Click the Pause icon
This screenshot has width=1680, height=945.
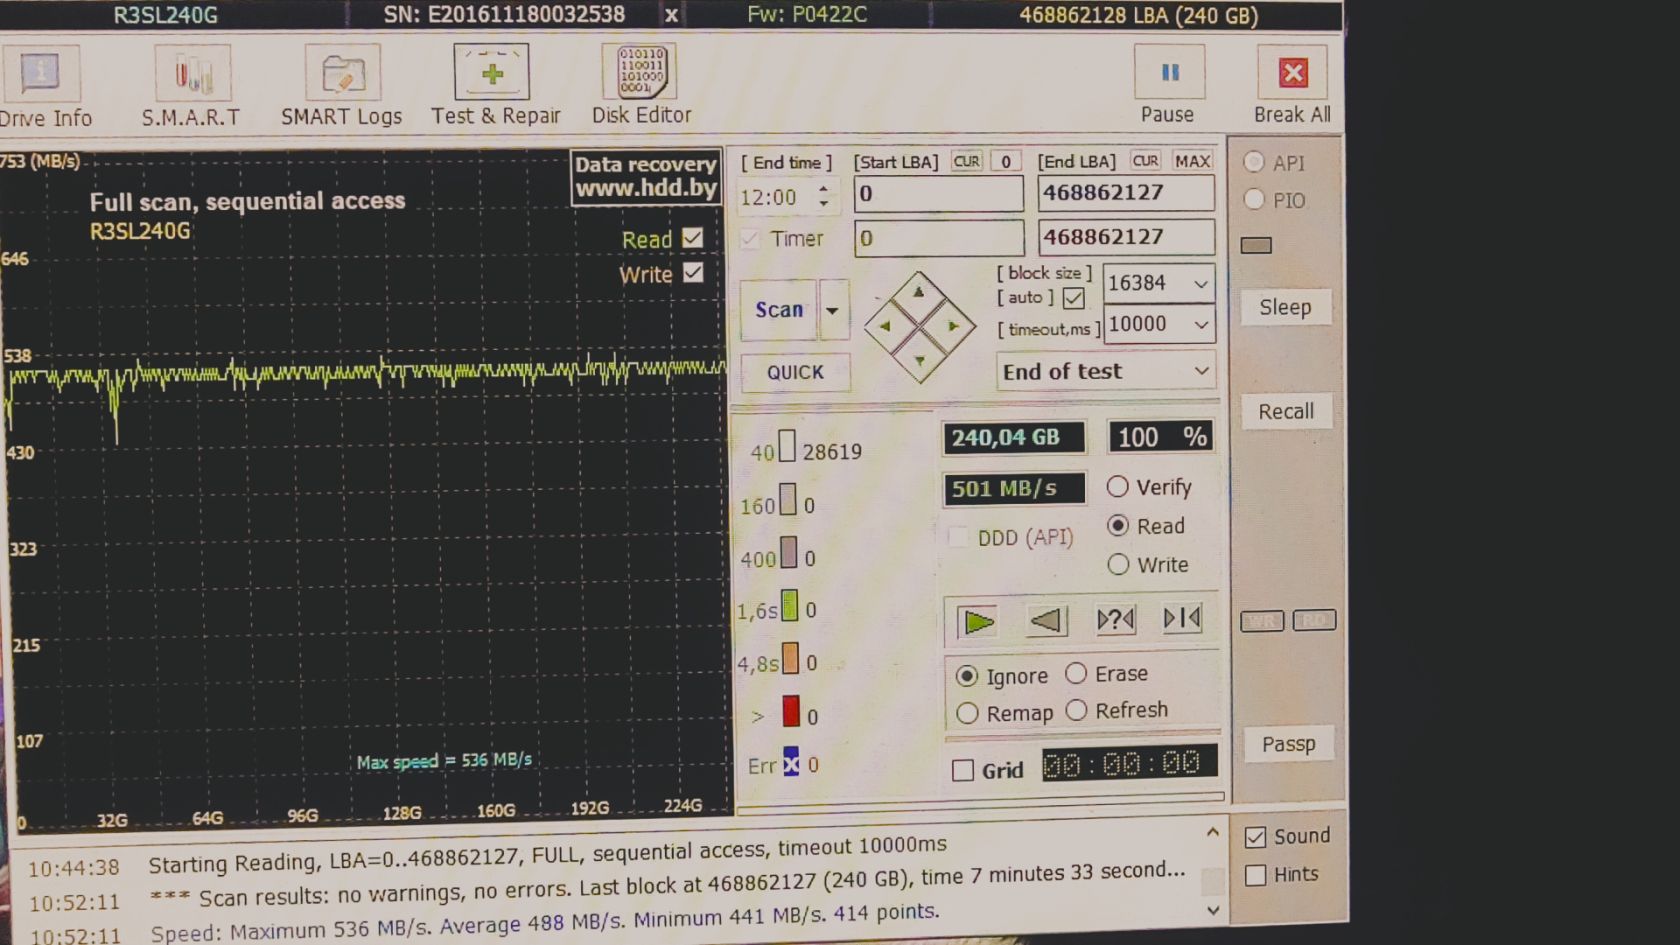[1169, 73]
